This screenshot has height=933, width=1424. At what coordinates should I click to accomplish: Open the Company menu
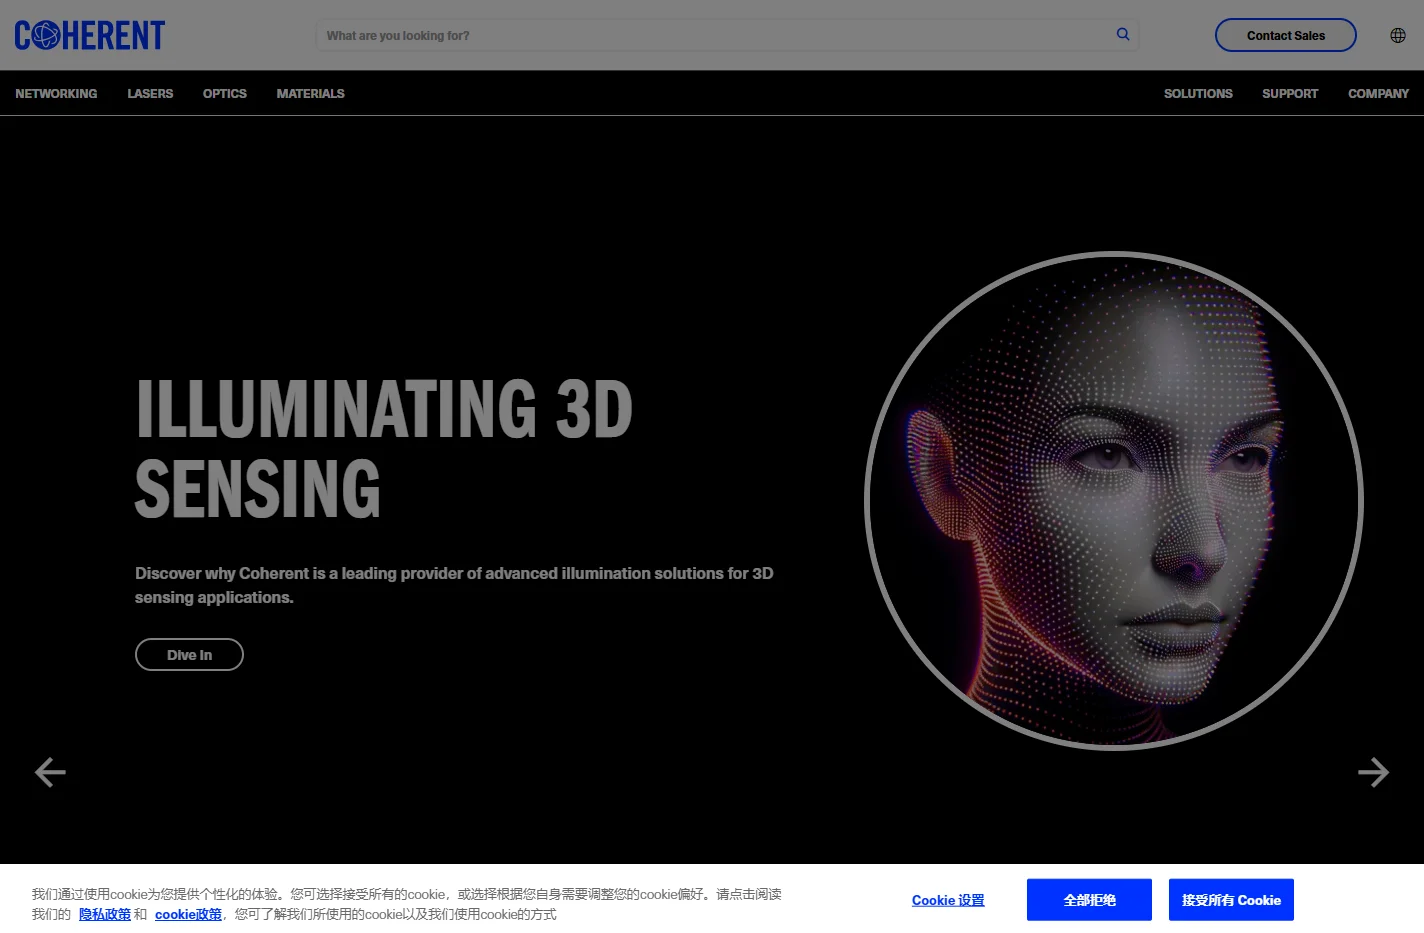coord(1378,94)
